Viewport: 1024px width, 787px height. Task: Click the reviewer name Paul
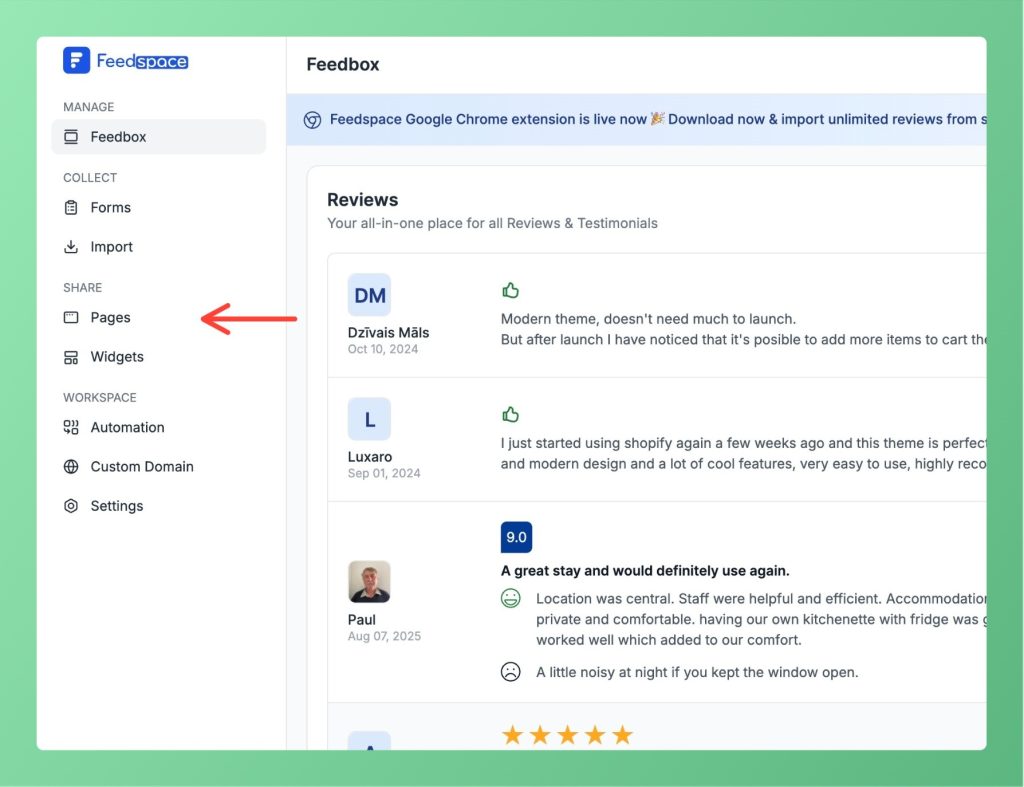[361, 620]
